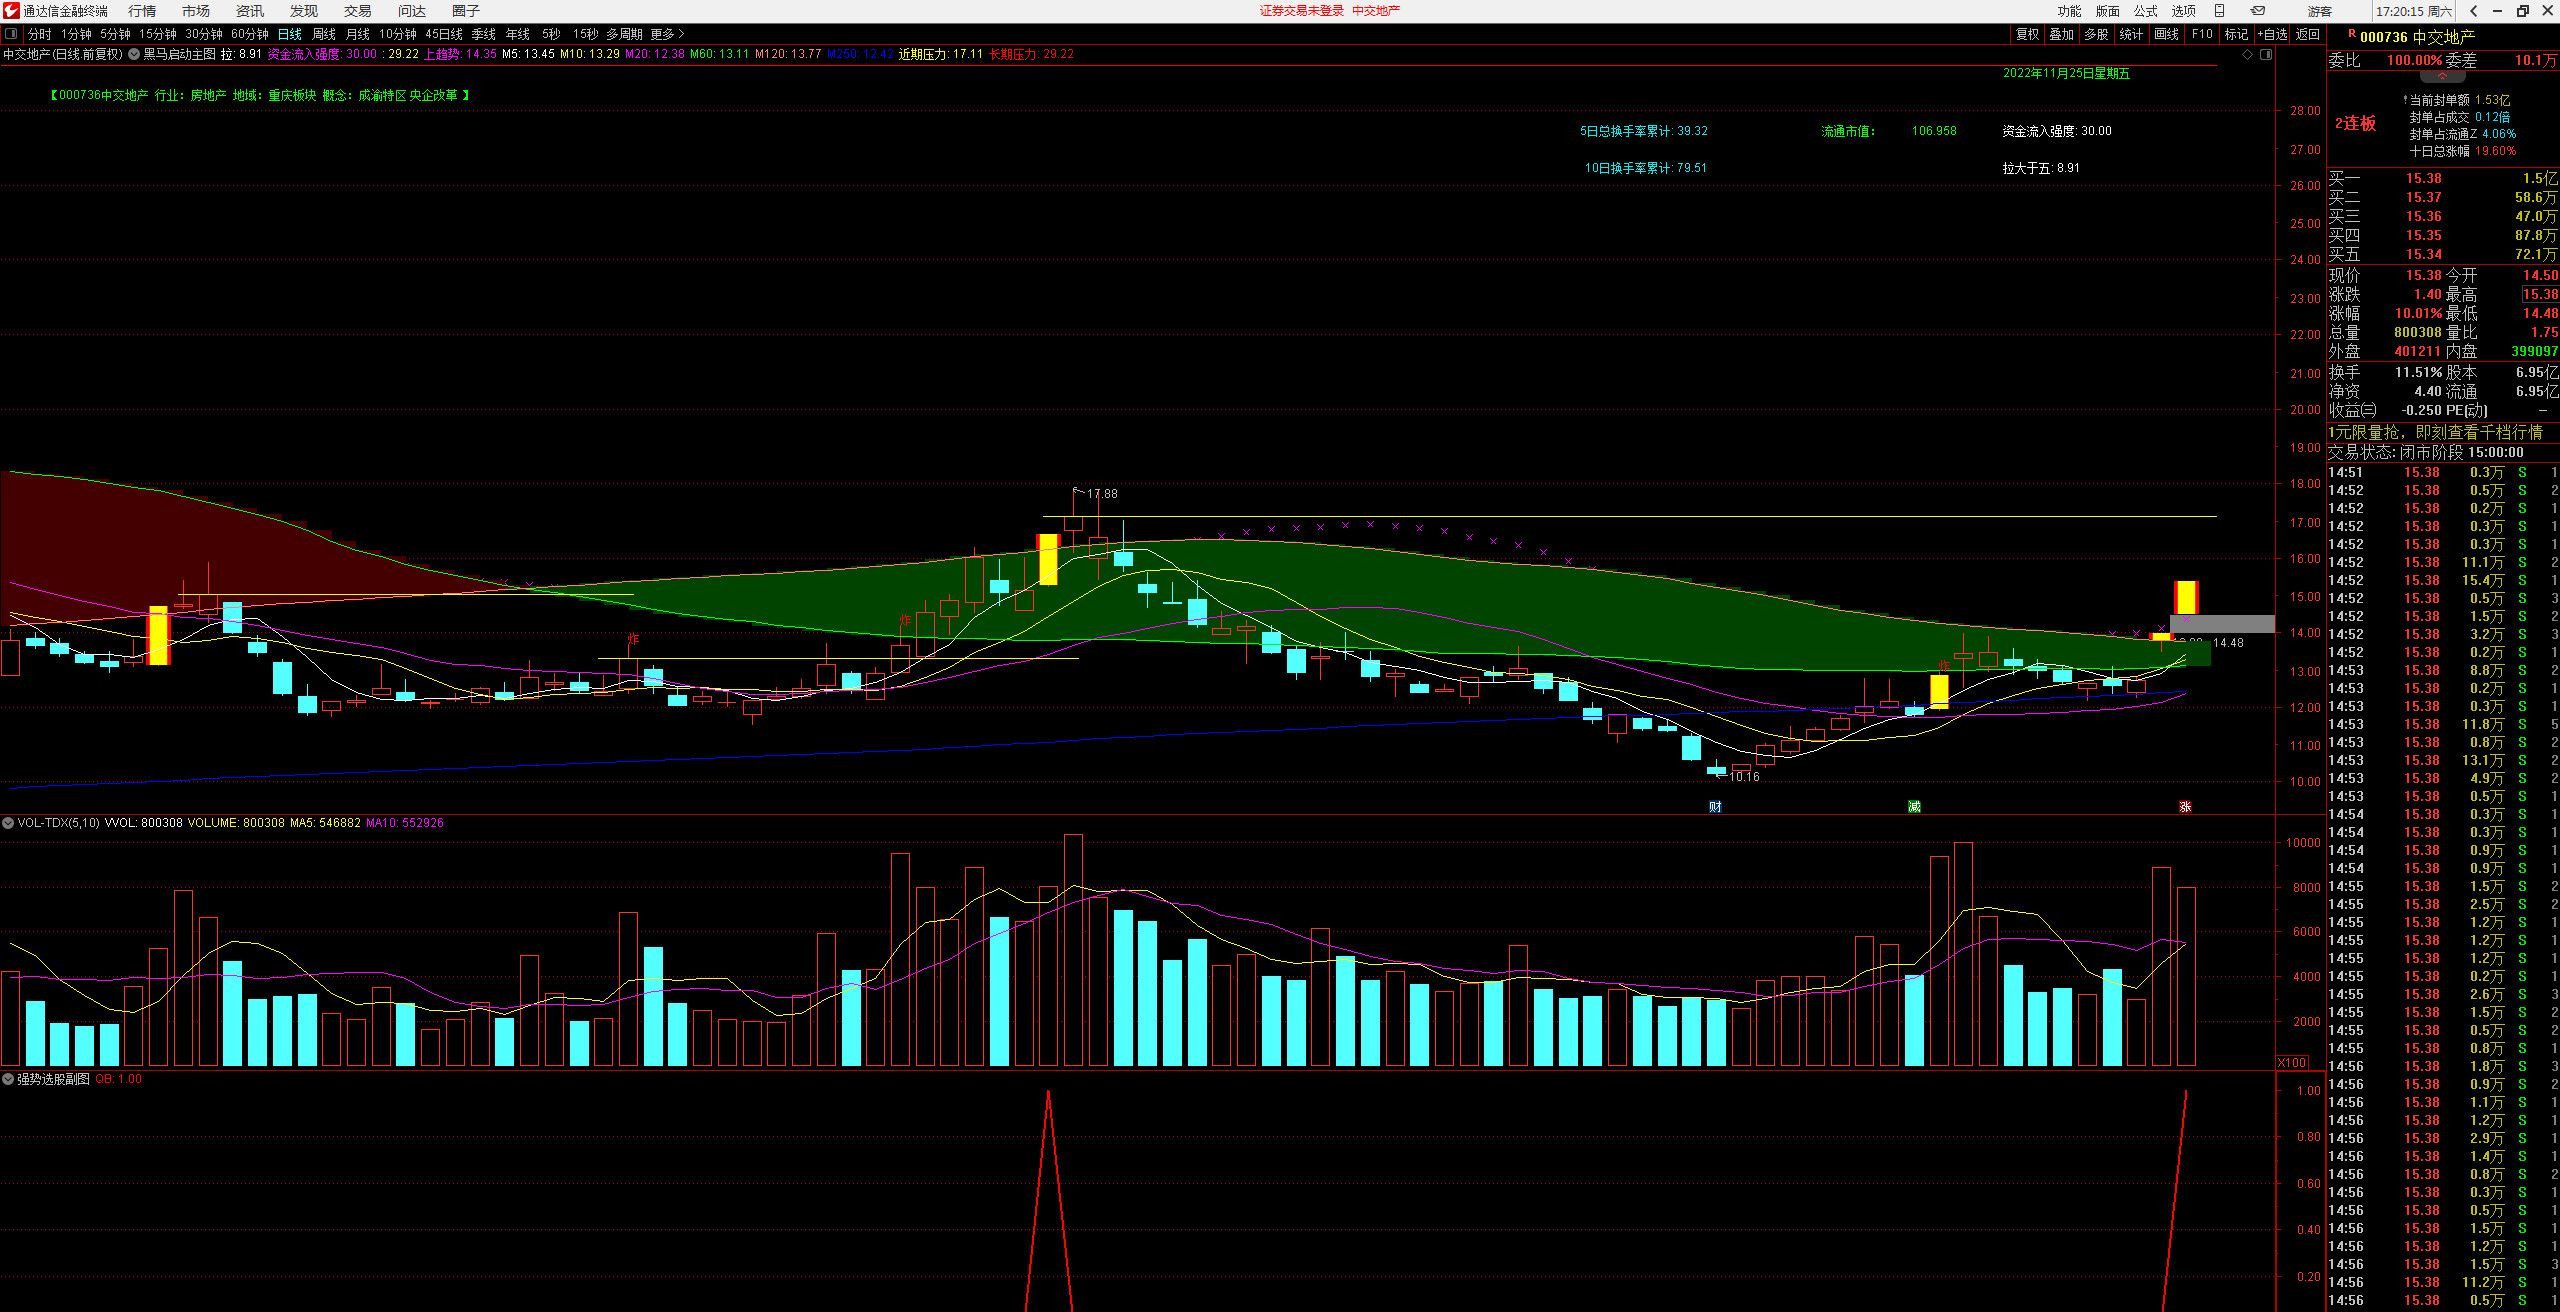The height and width of the screenshot is (1312, 2560).
Task: Open the mail envelope icon
Action: 2257,11
